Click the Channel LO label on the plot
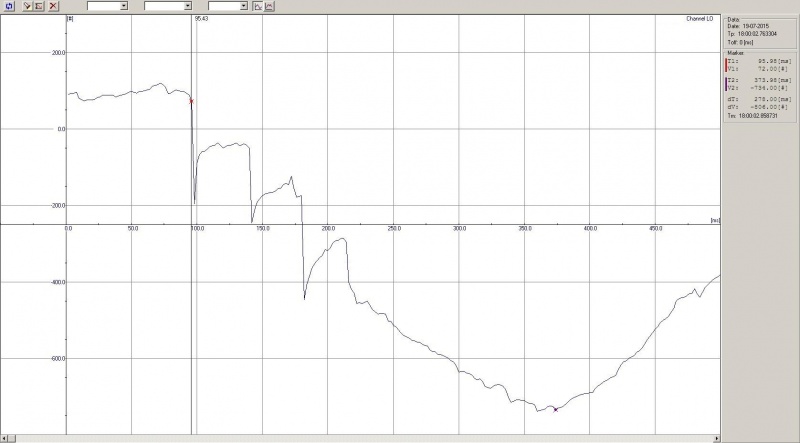This screenshot has width=800, height=443. click(x=699, y=19)
